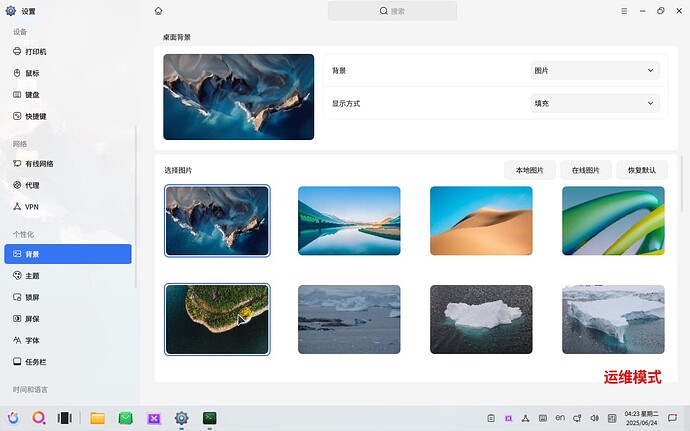Select the small floating iceberg wallpaper
The height and width of the screenshot is (431, 690).
coord(481,319)
